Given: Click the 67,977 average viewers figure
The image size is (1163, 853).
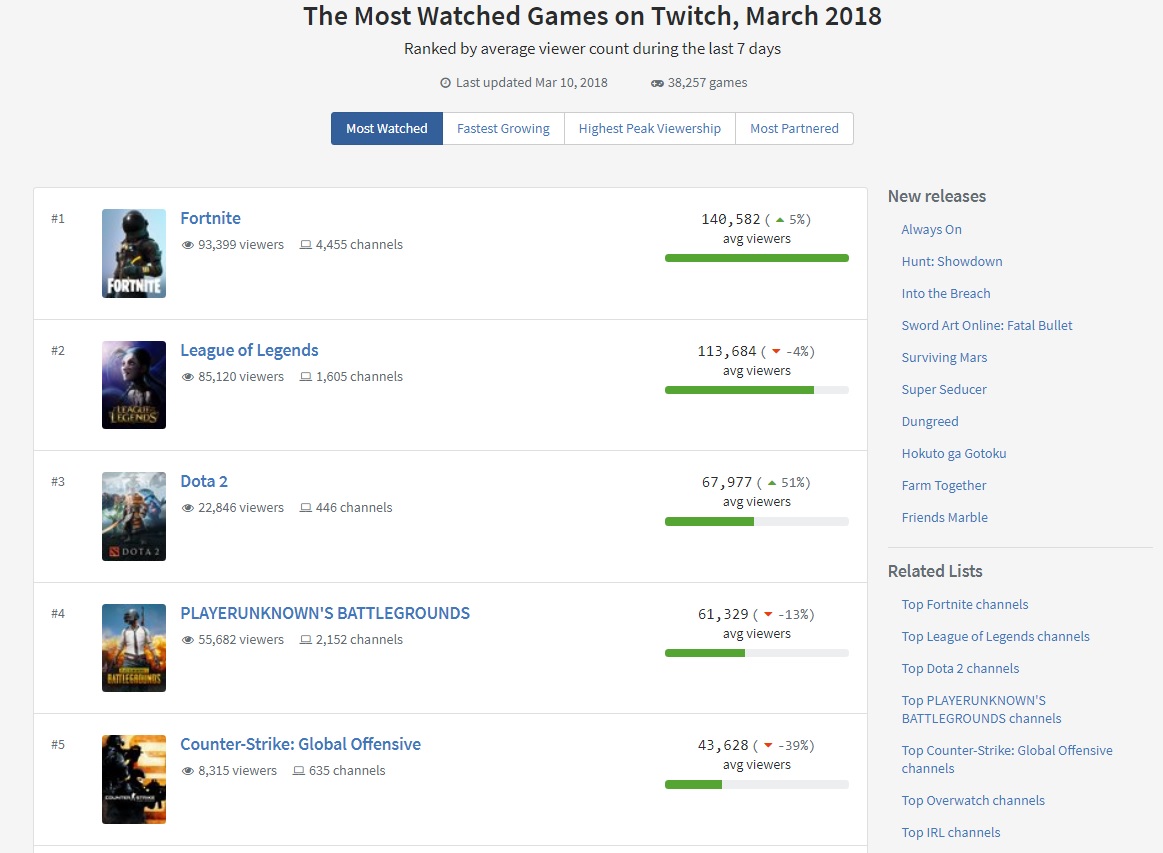Looking at the screenshot, I should pos(727,483).
